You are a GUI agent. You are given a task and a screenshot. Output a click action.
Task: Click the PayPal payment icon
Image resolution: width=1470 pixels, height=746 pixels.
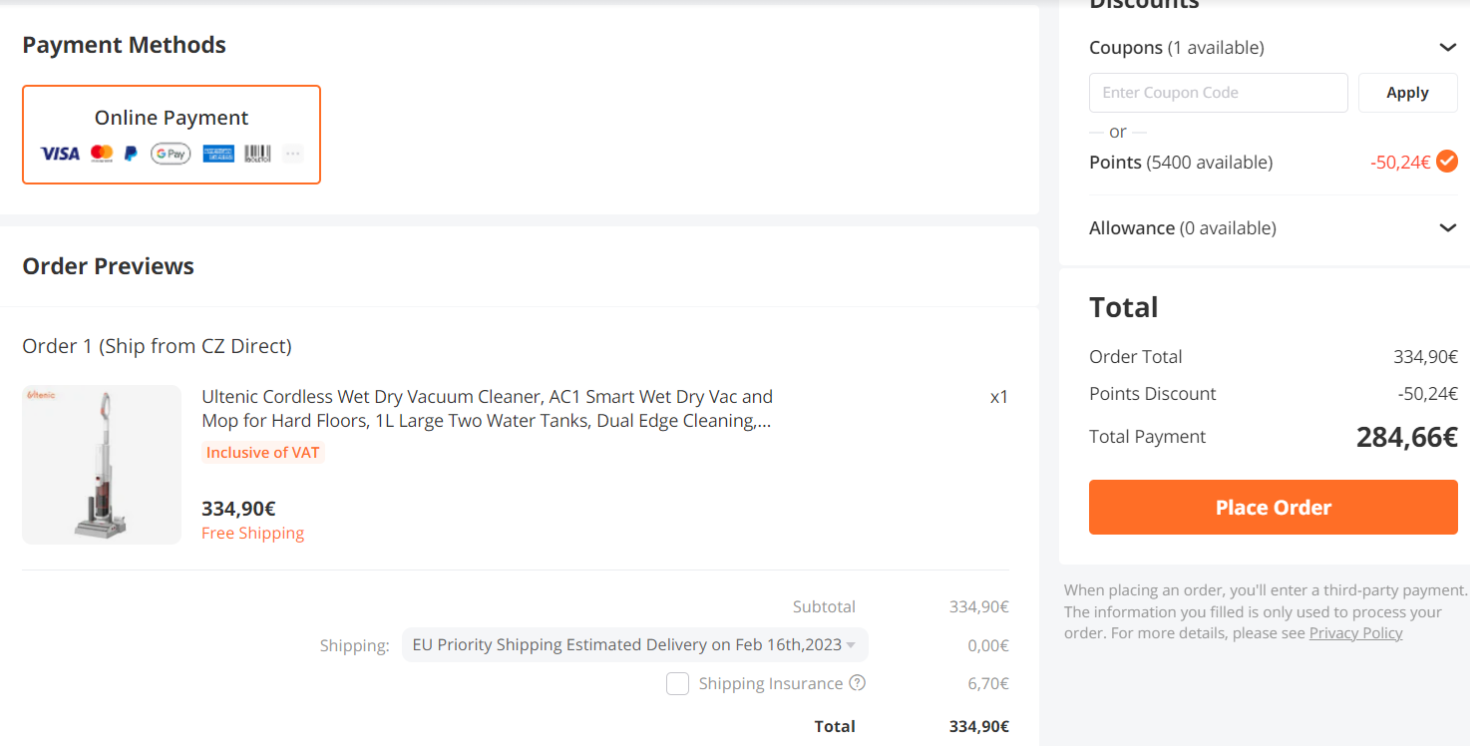click(x=131, y=153)
